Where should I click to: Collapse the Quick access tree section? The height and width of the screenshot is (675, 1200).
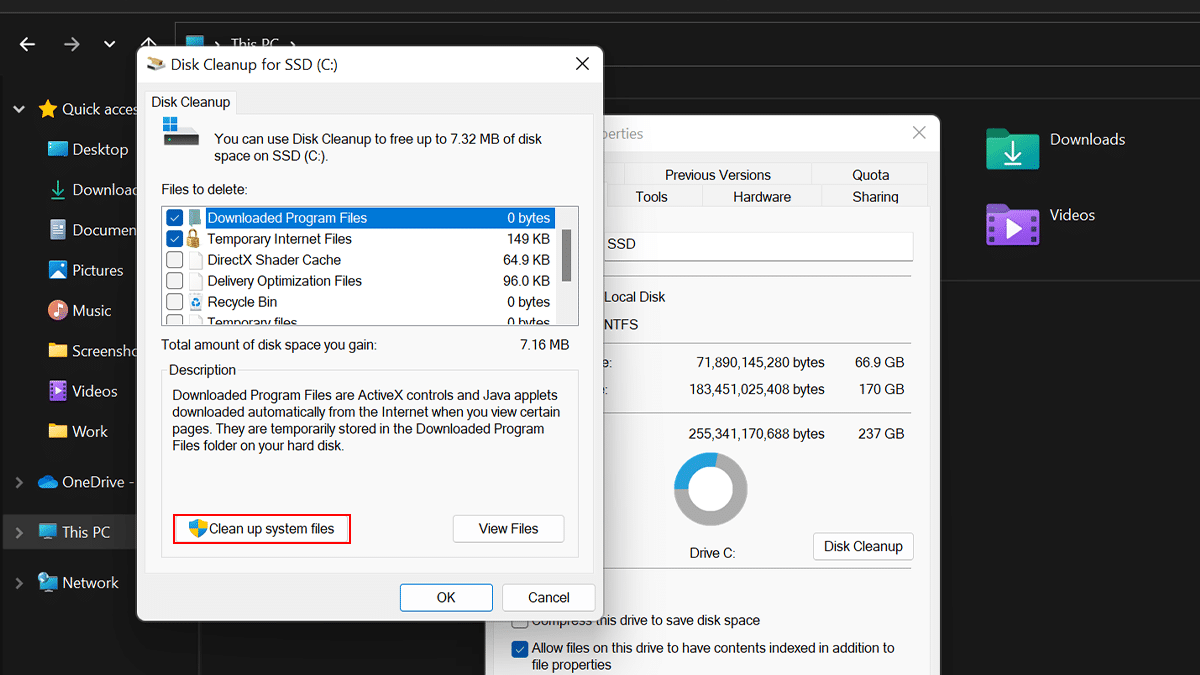tap(19, 109)
